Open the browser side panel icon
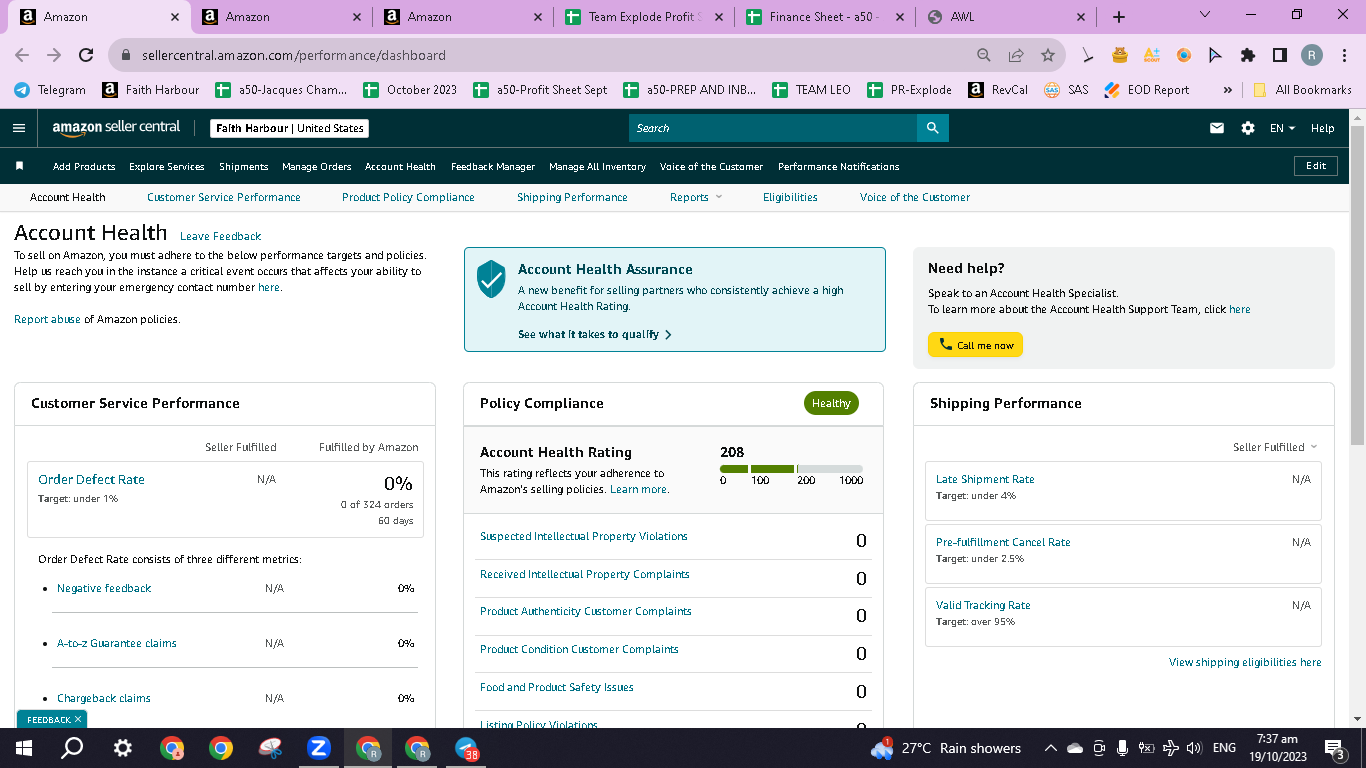The width and height of the screenshot is (1366, 768). (1279, 55)
